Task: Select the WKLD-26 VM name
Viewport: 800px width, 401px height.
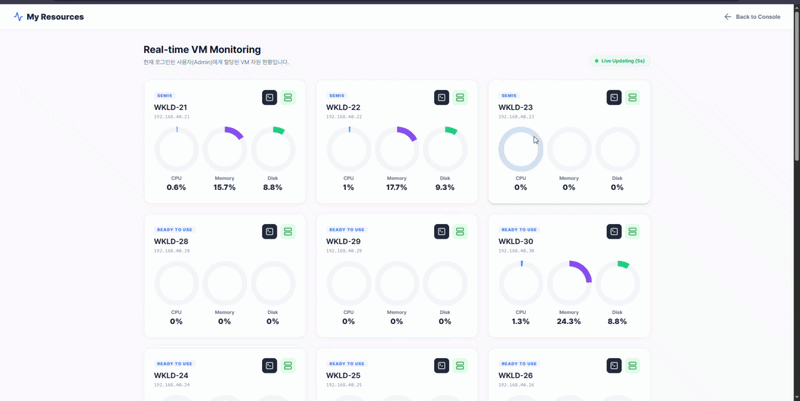Action: click(x=516, y=375)
